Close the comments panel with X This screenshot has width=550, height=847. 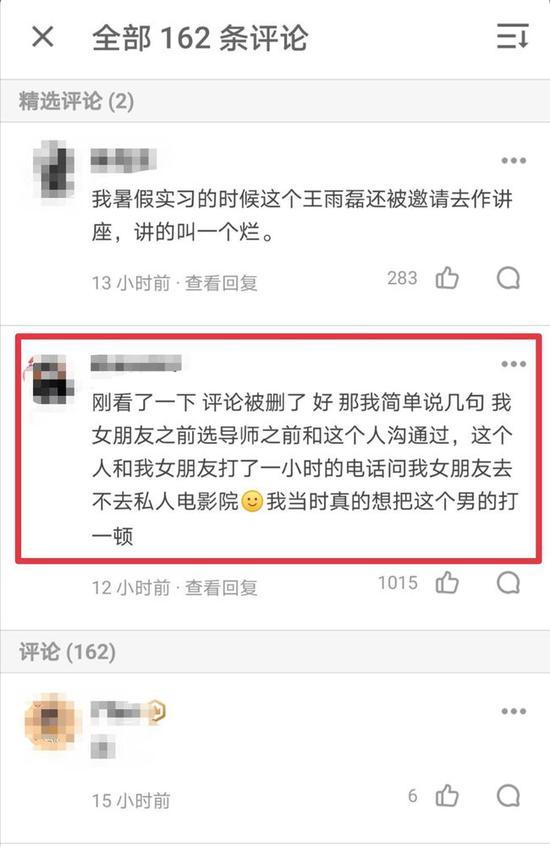(43, 37)
